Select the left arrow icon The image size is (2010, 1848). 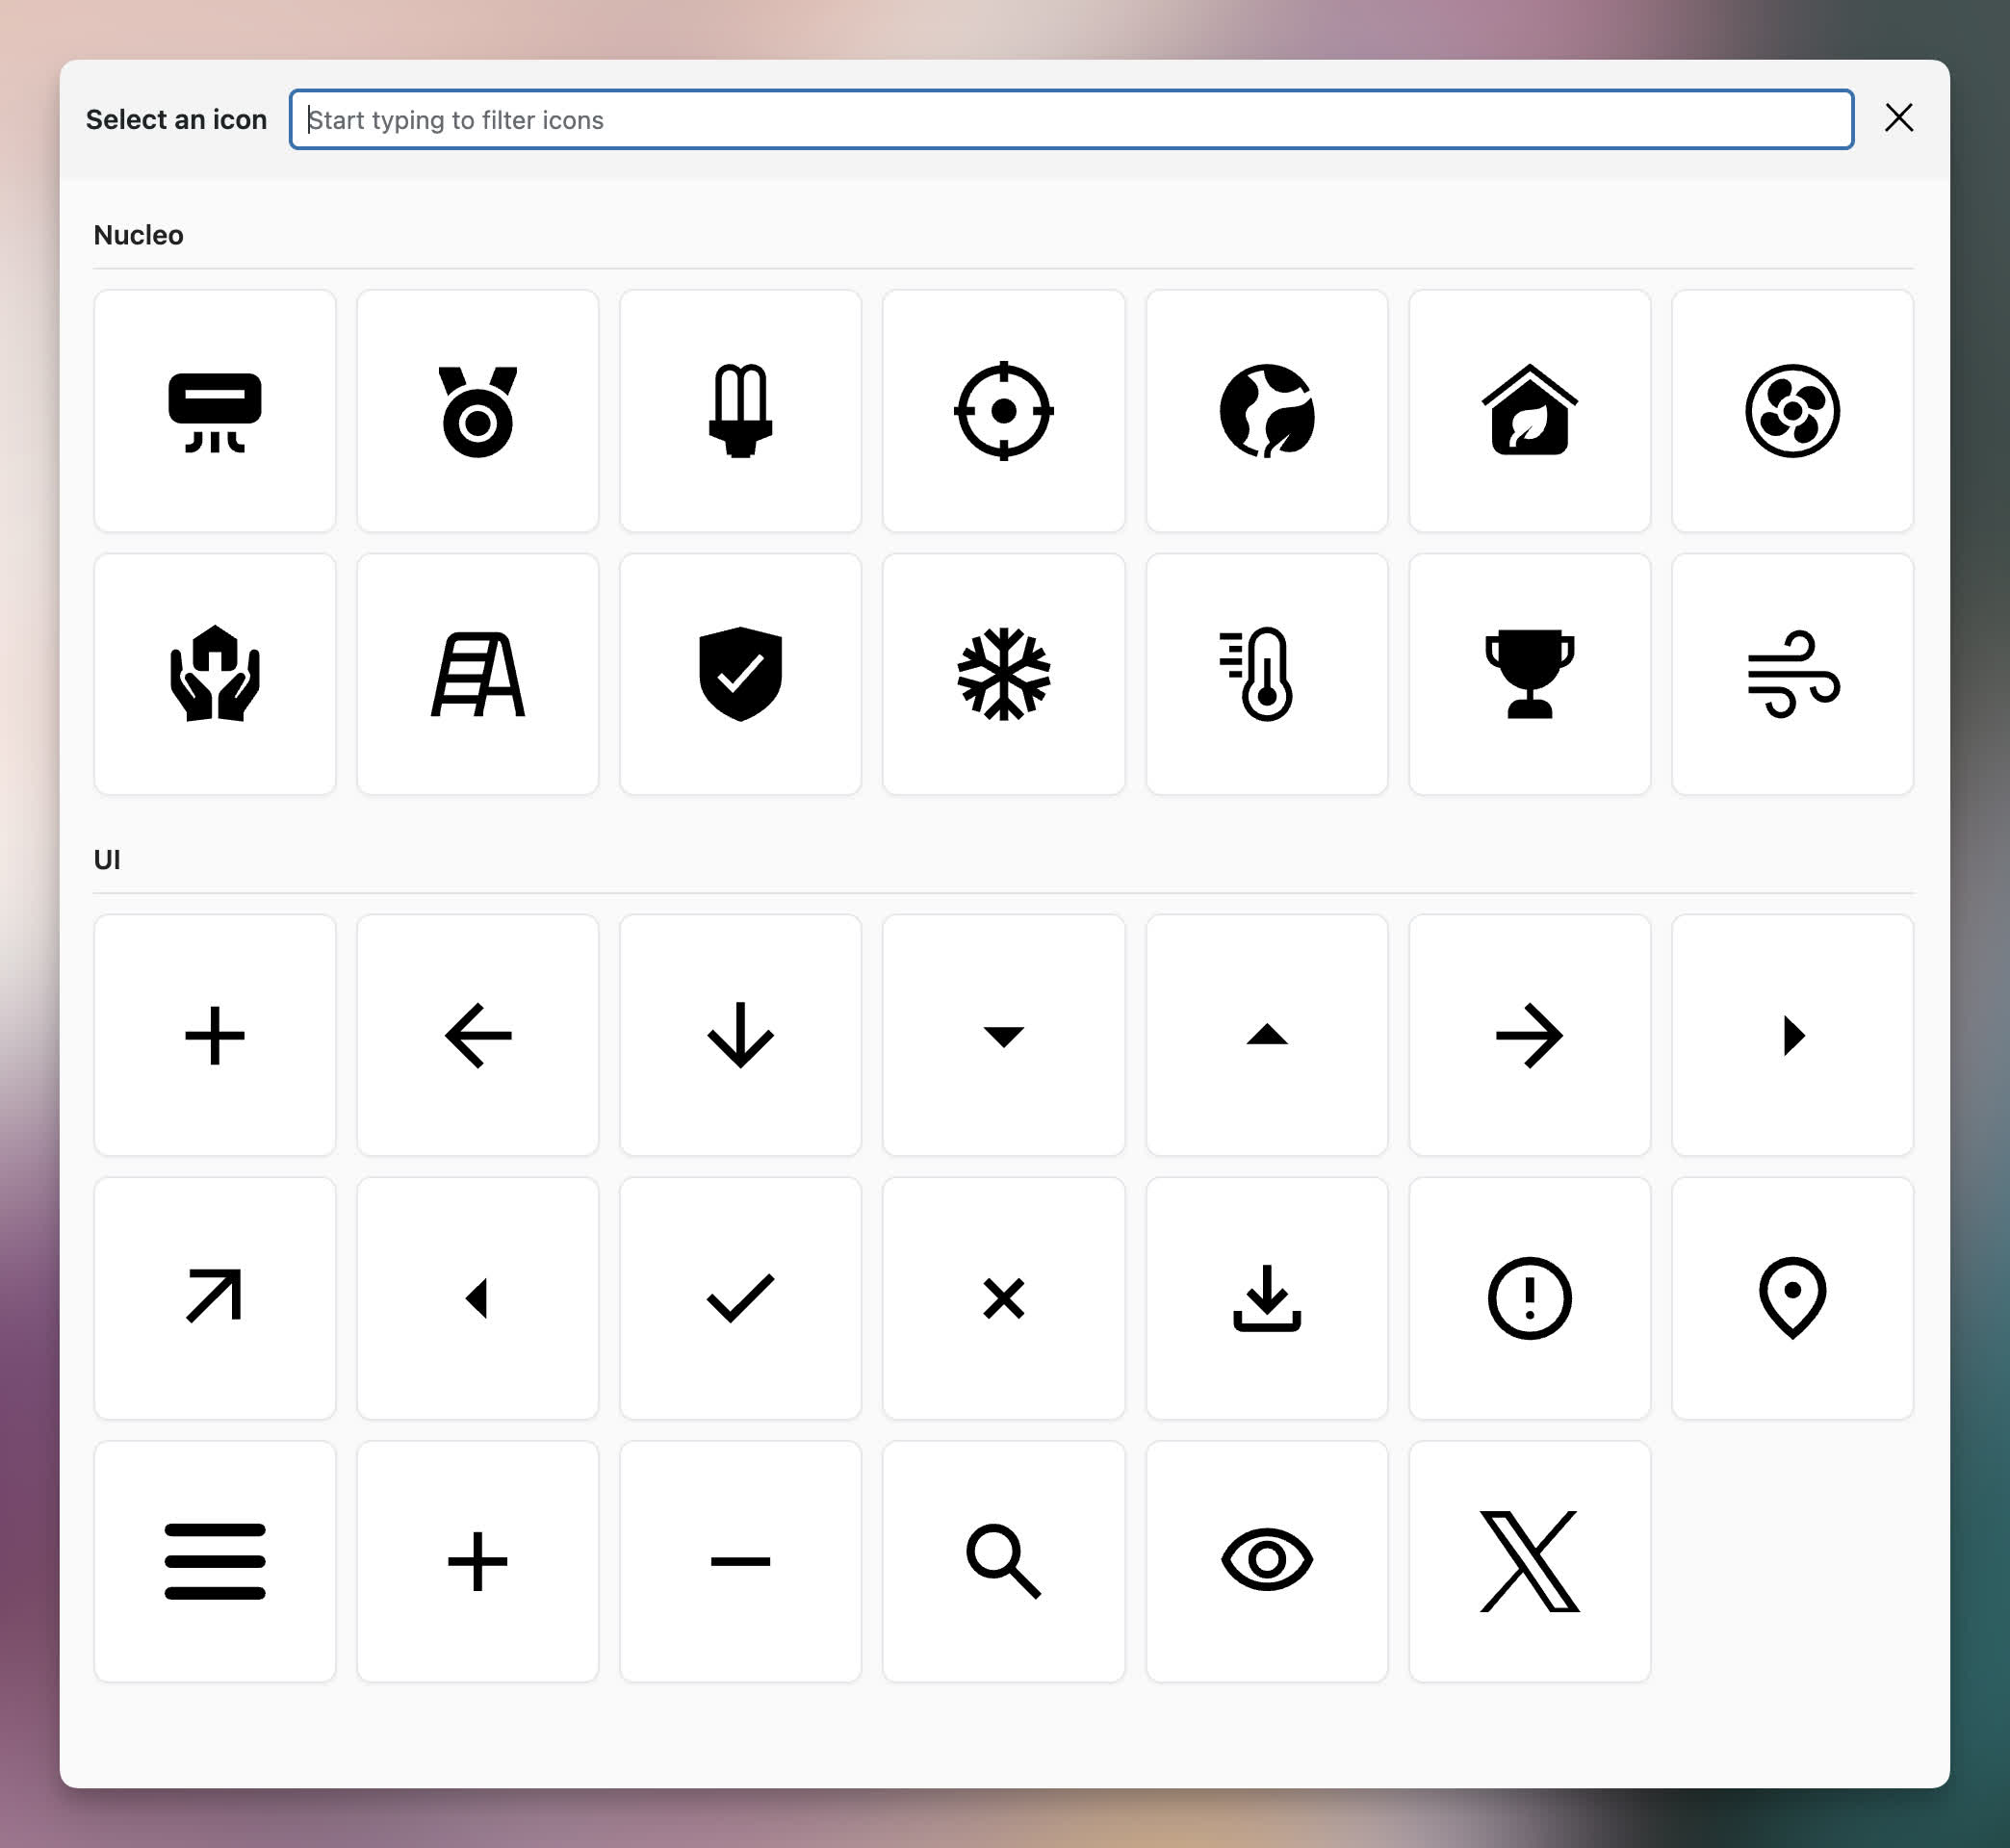[x=478, y=1035]
